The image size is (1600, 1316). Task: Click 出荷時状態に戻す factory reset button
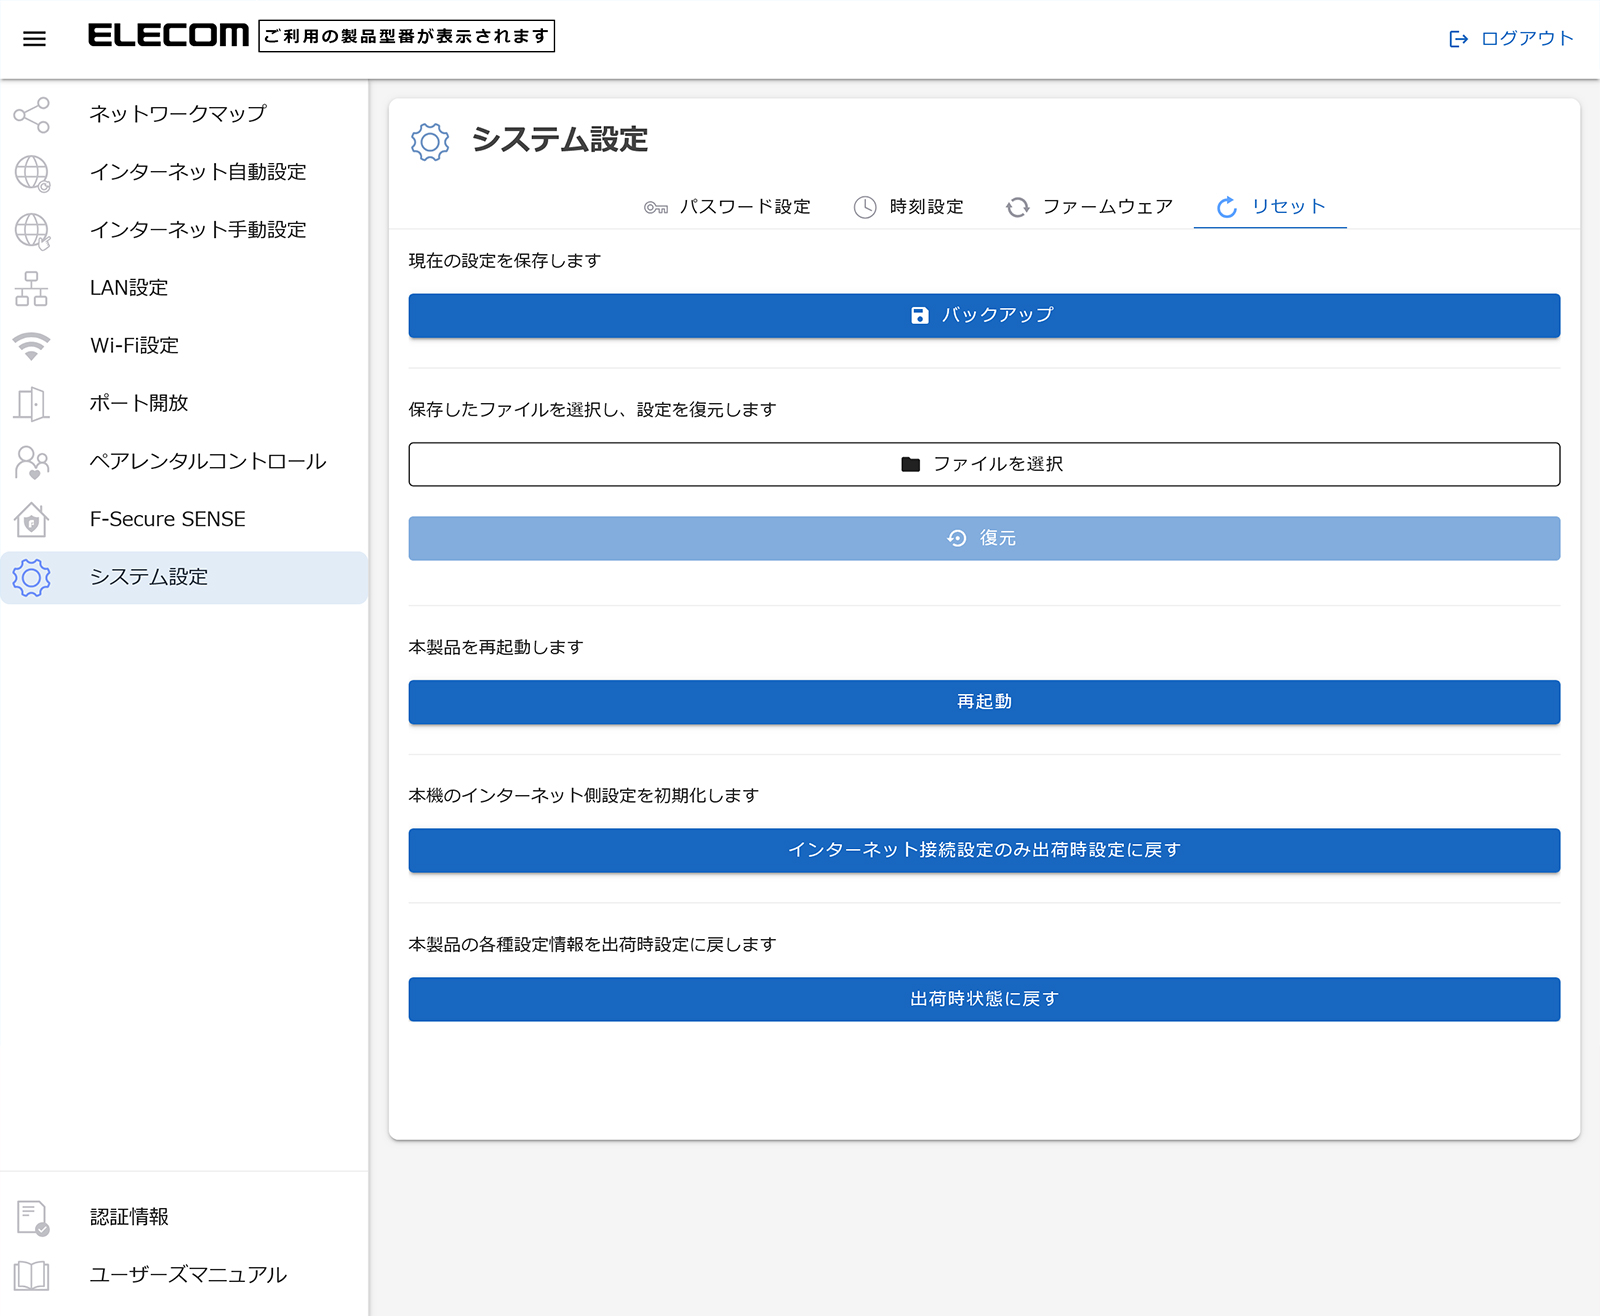click(x=984, y=999)
